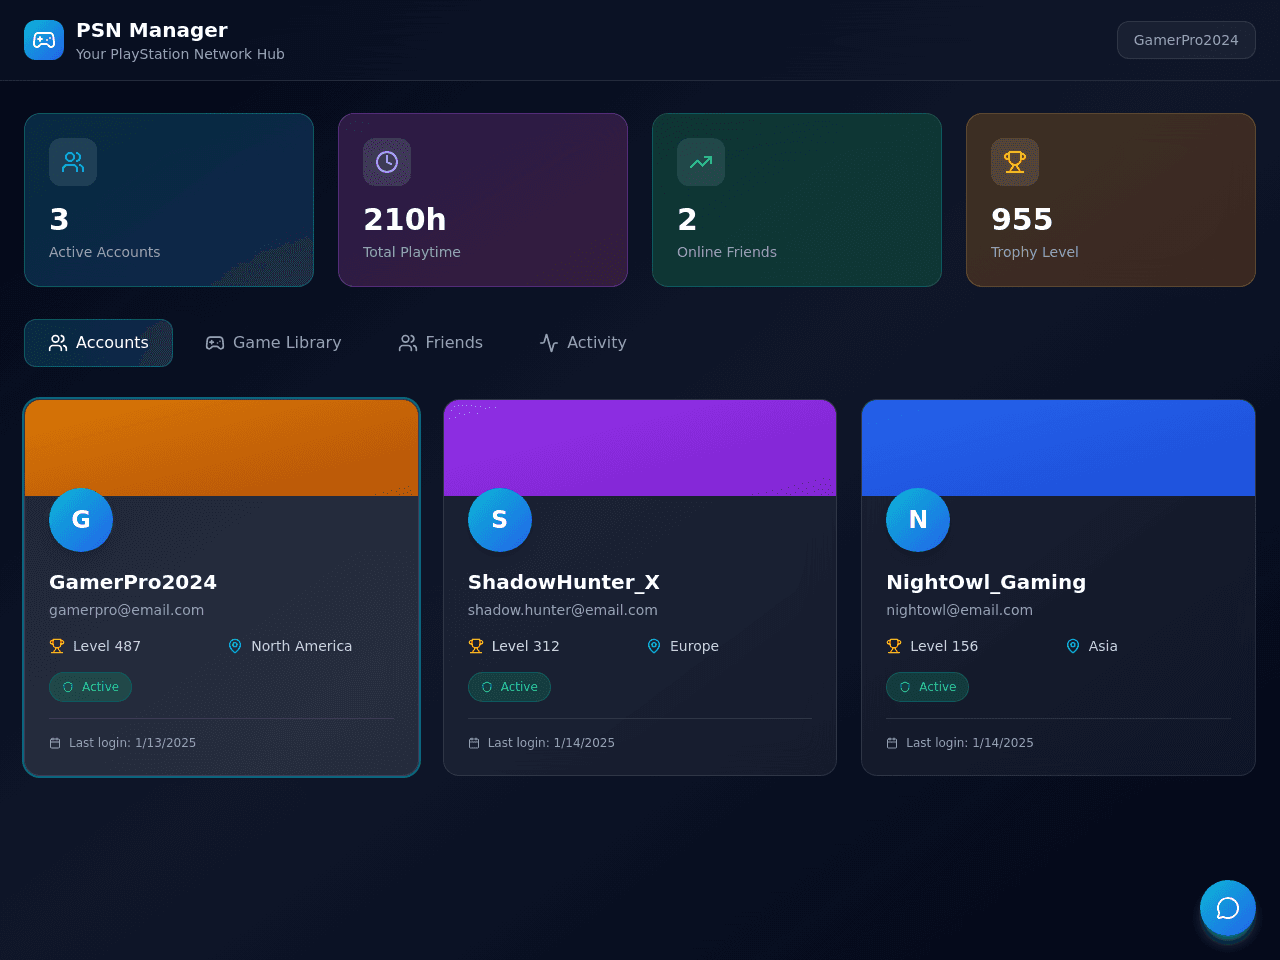
Task: Click the Active Accounts people icon
Action: [73, 162]
